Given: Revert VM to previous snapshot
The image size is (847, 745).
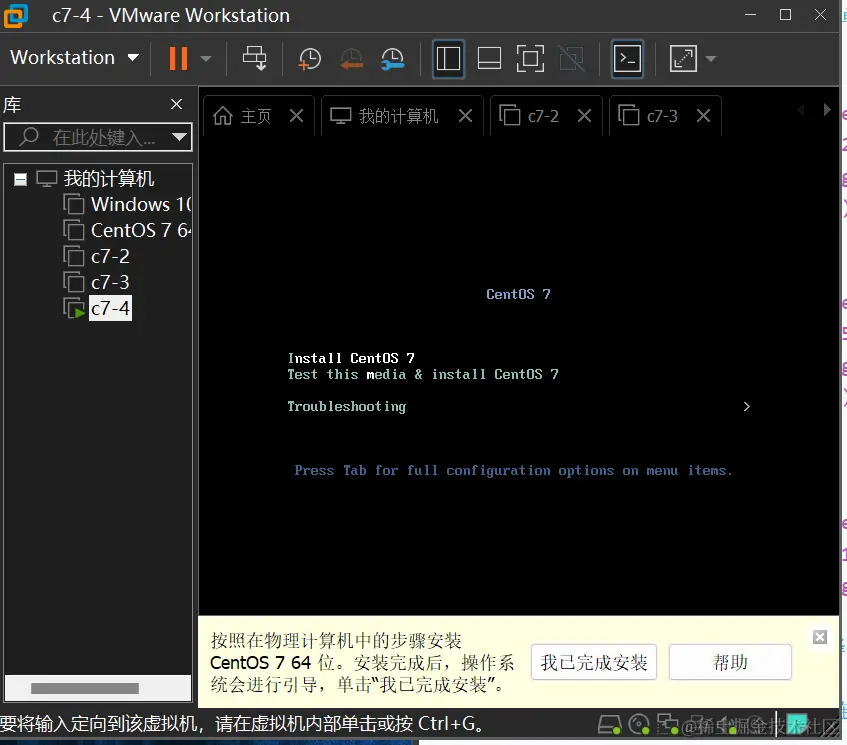Looking at the screenshot, I should click(351, 59).
